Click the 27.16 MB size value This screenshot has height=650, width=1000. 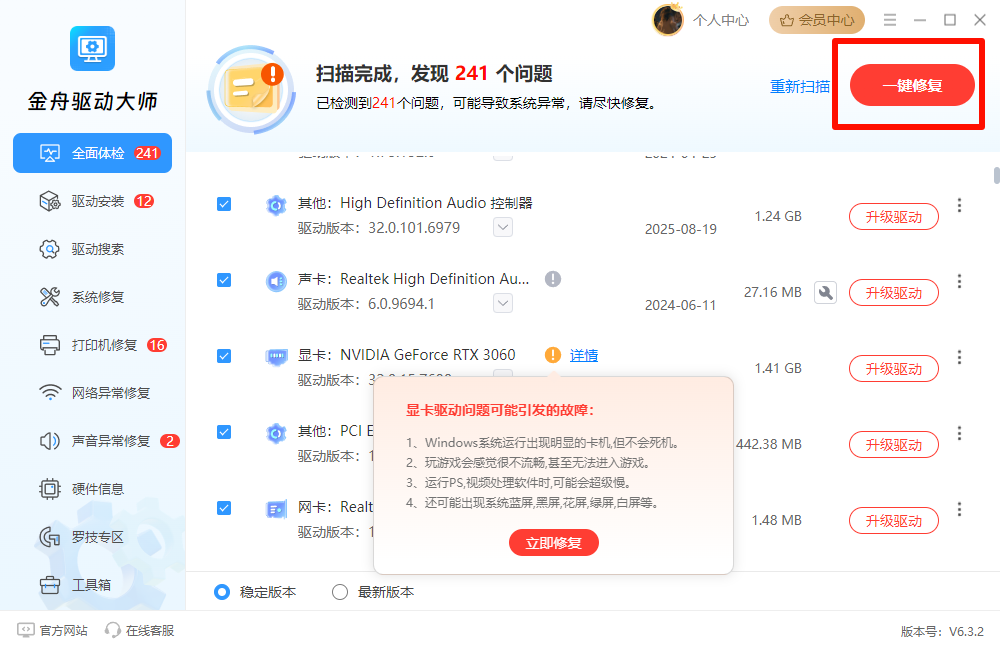point(772,292)
